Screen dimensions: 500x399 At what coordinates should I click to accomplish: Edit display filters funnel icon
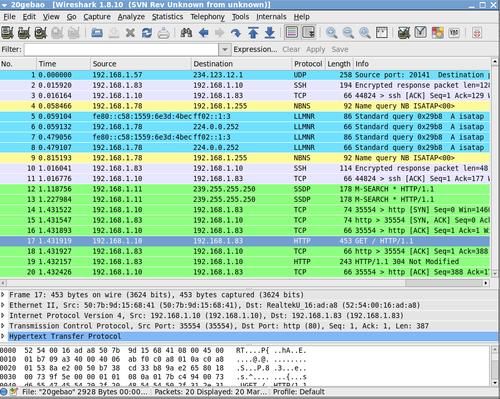click(x=421, y=33)
